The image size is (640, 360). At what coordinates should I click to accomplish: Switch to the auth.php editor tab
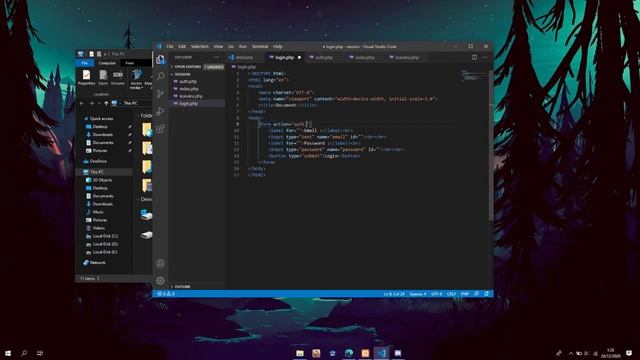324,58
